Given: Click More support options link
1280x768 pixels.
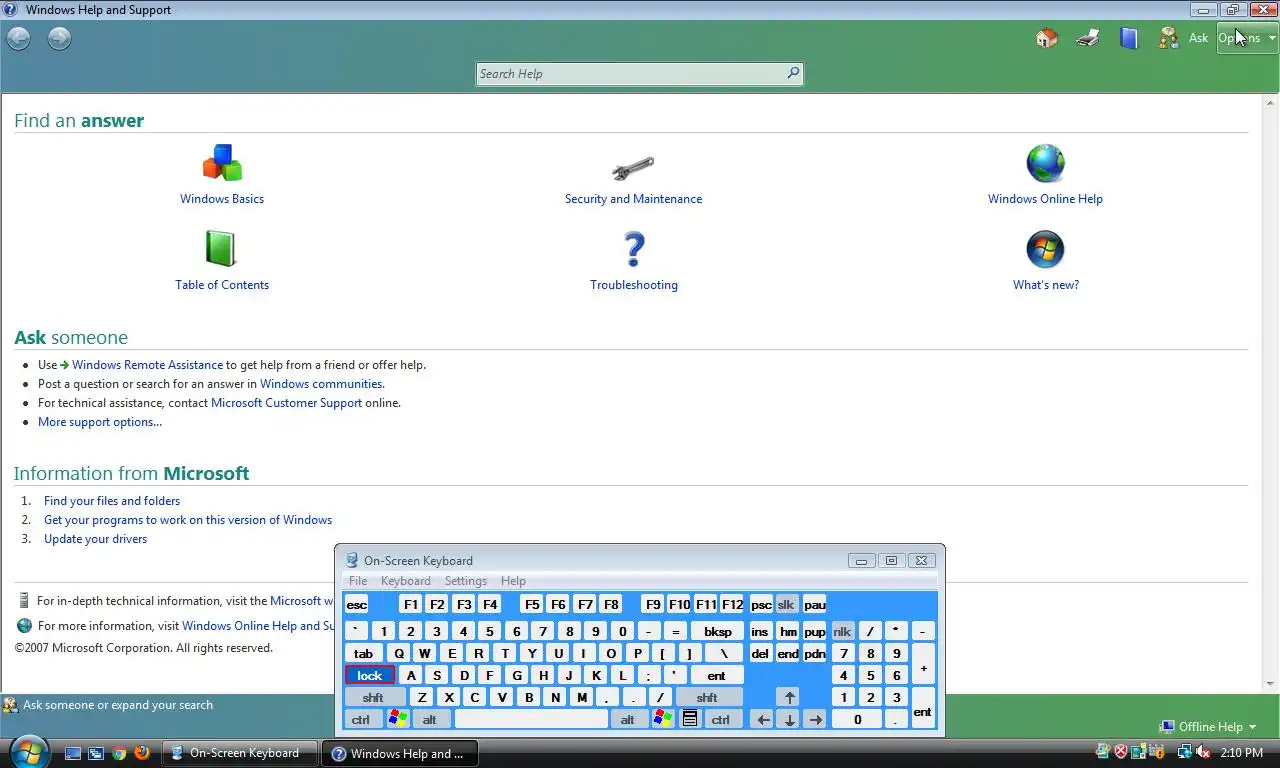Looking at the screenshot, I should coord(100,422).
